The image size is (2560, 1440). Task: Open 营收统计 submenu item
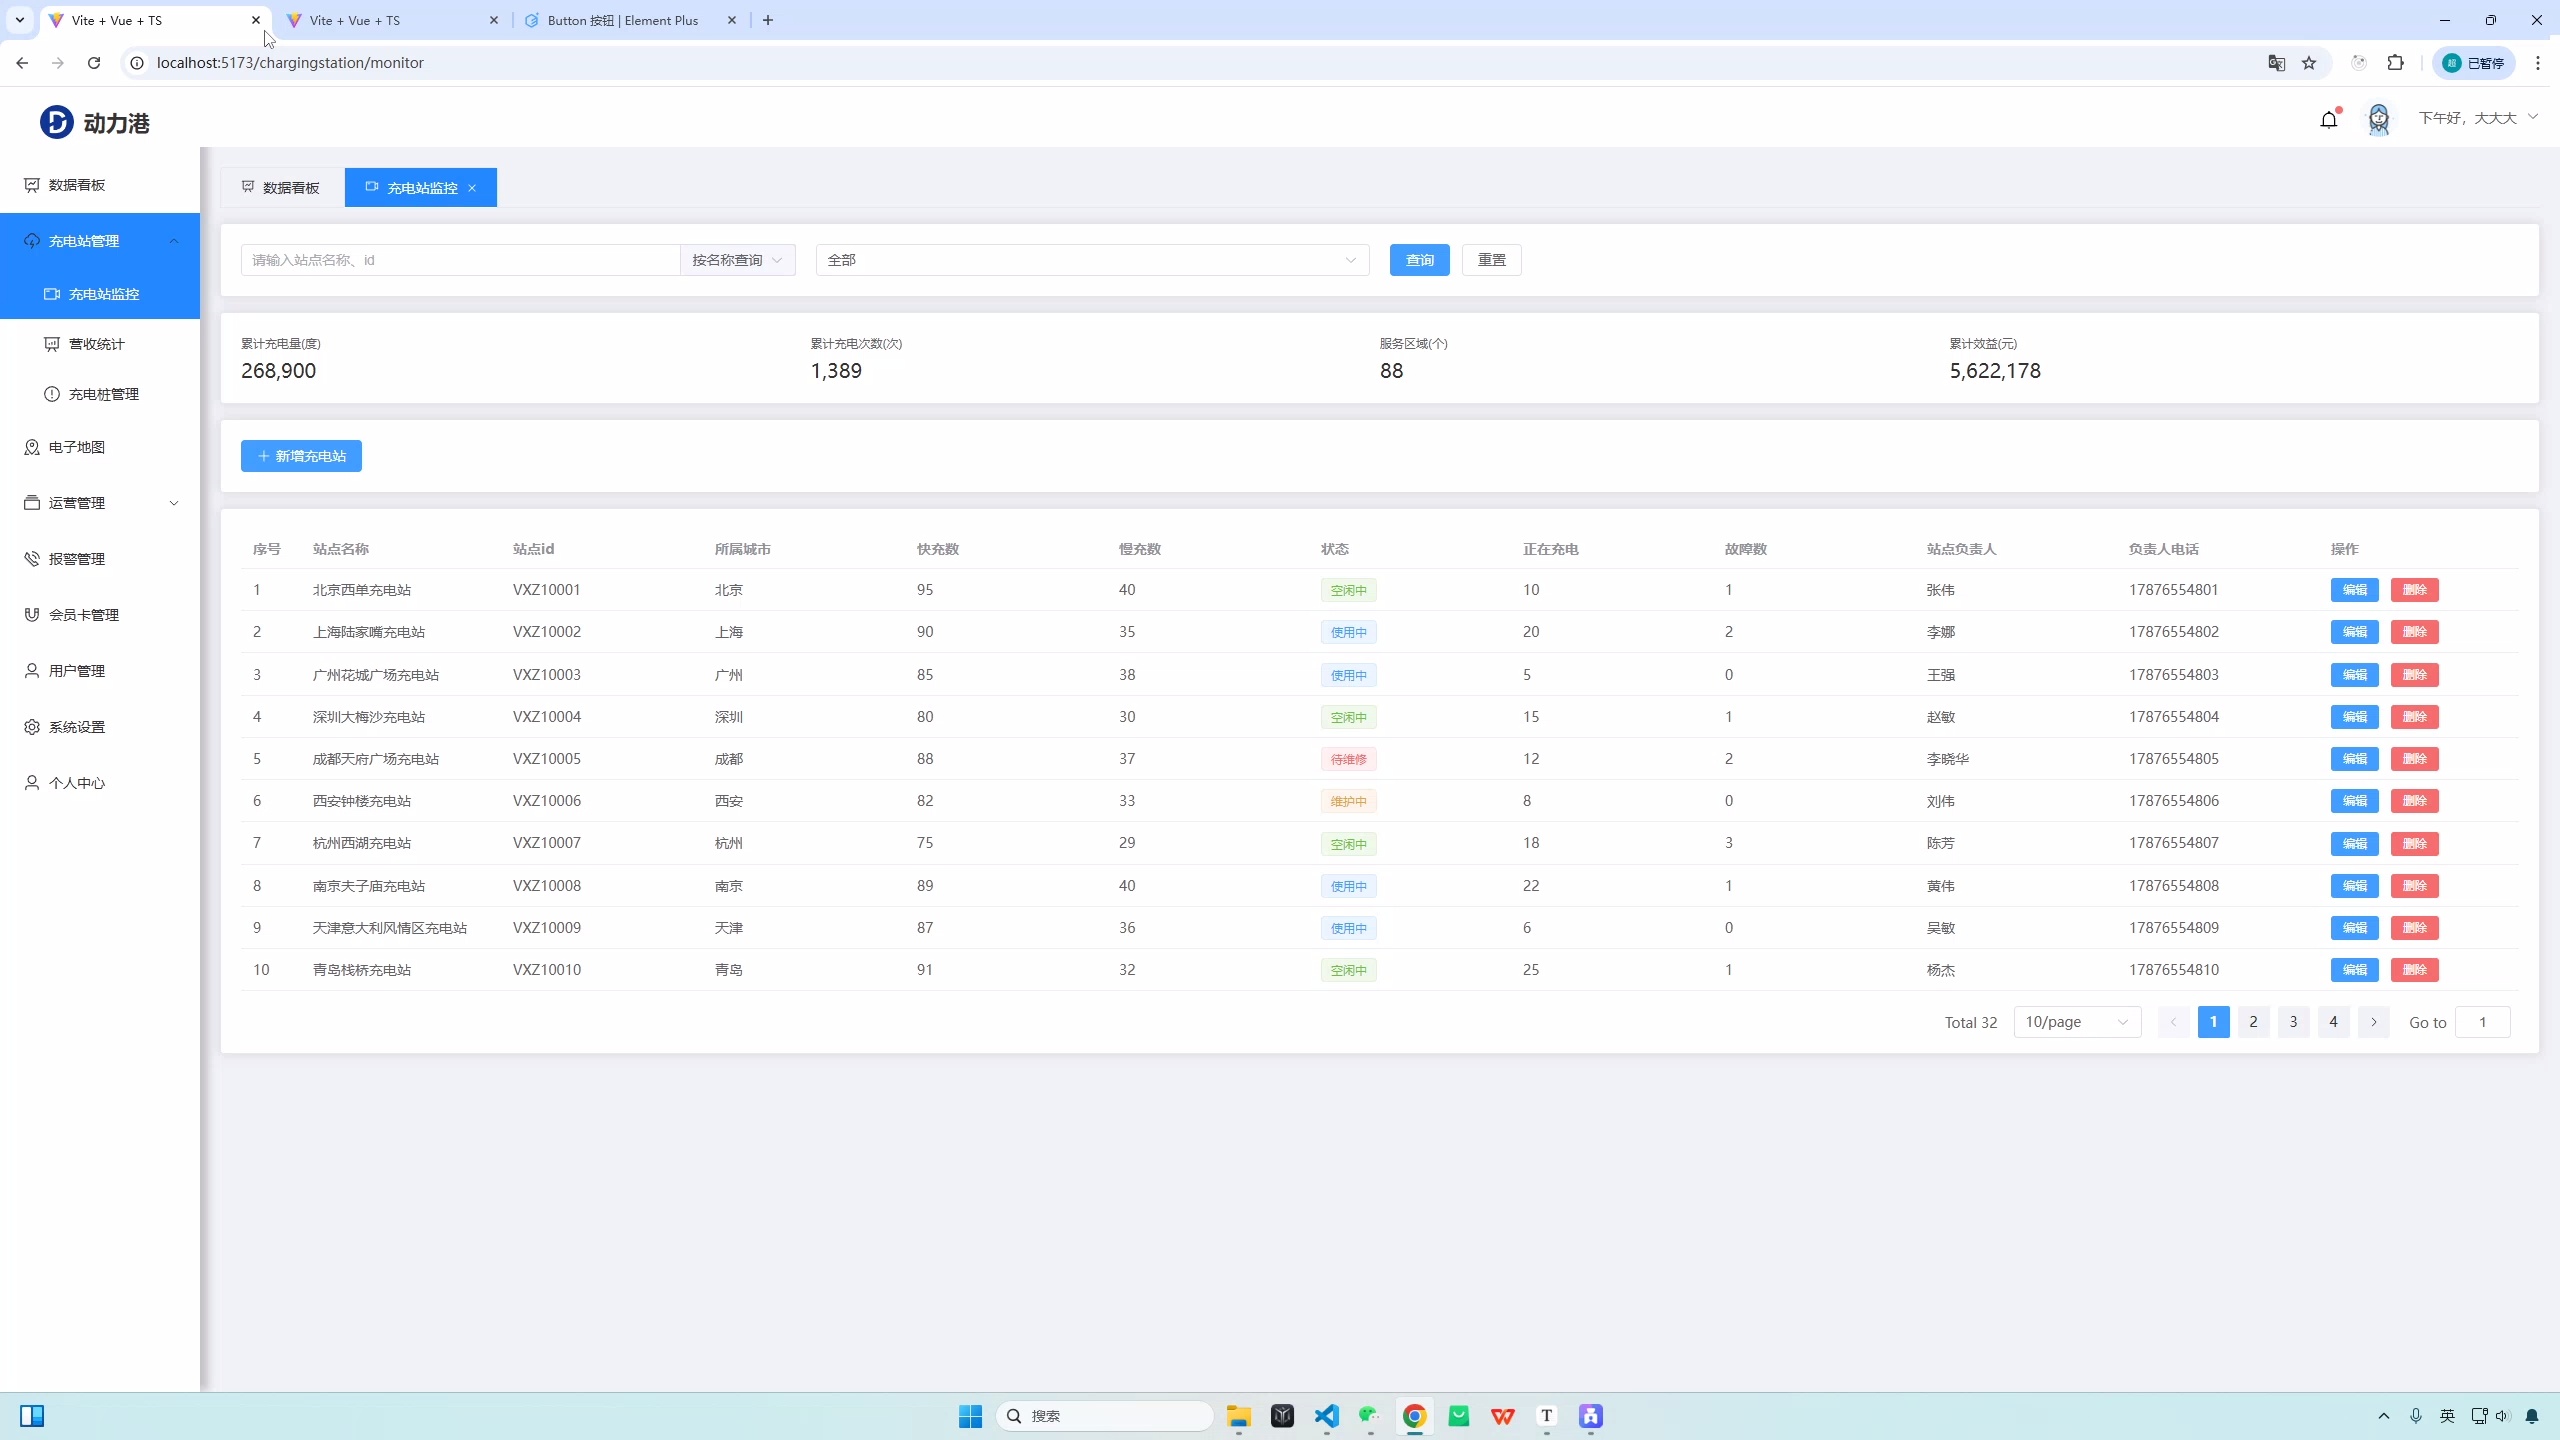tap(97, 344)
